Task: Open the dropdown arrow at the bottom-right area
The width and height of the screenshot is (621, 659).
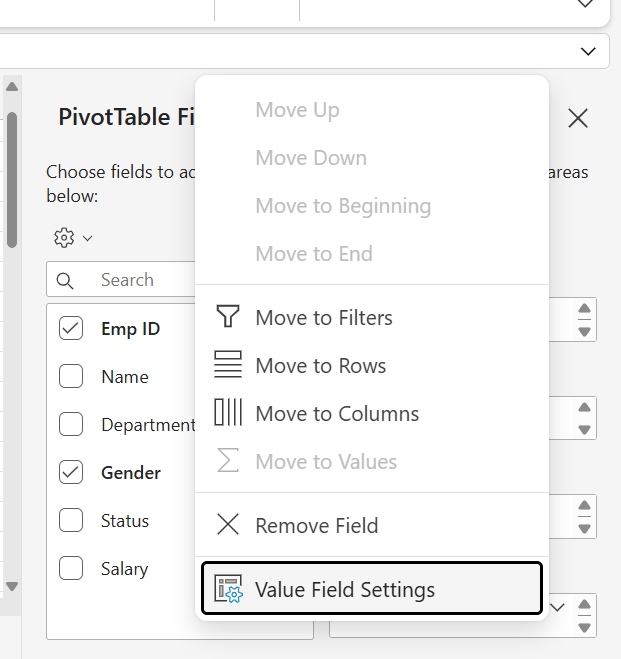Action: [558, 607]
